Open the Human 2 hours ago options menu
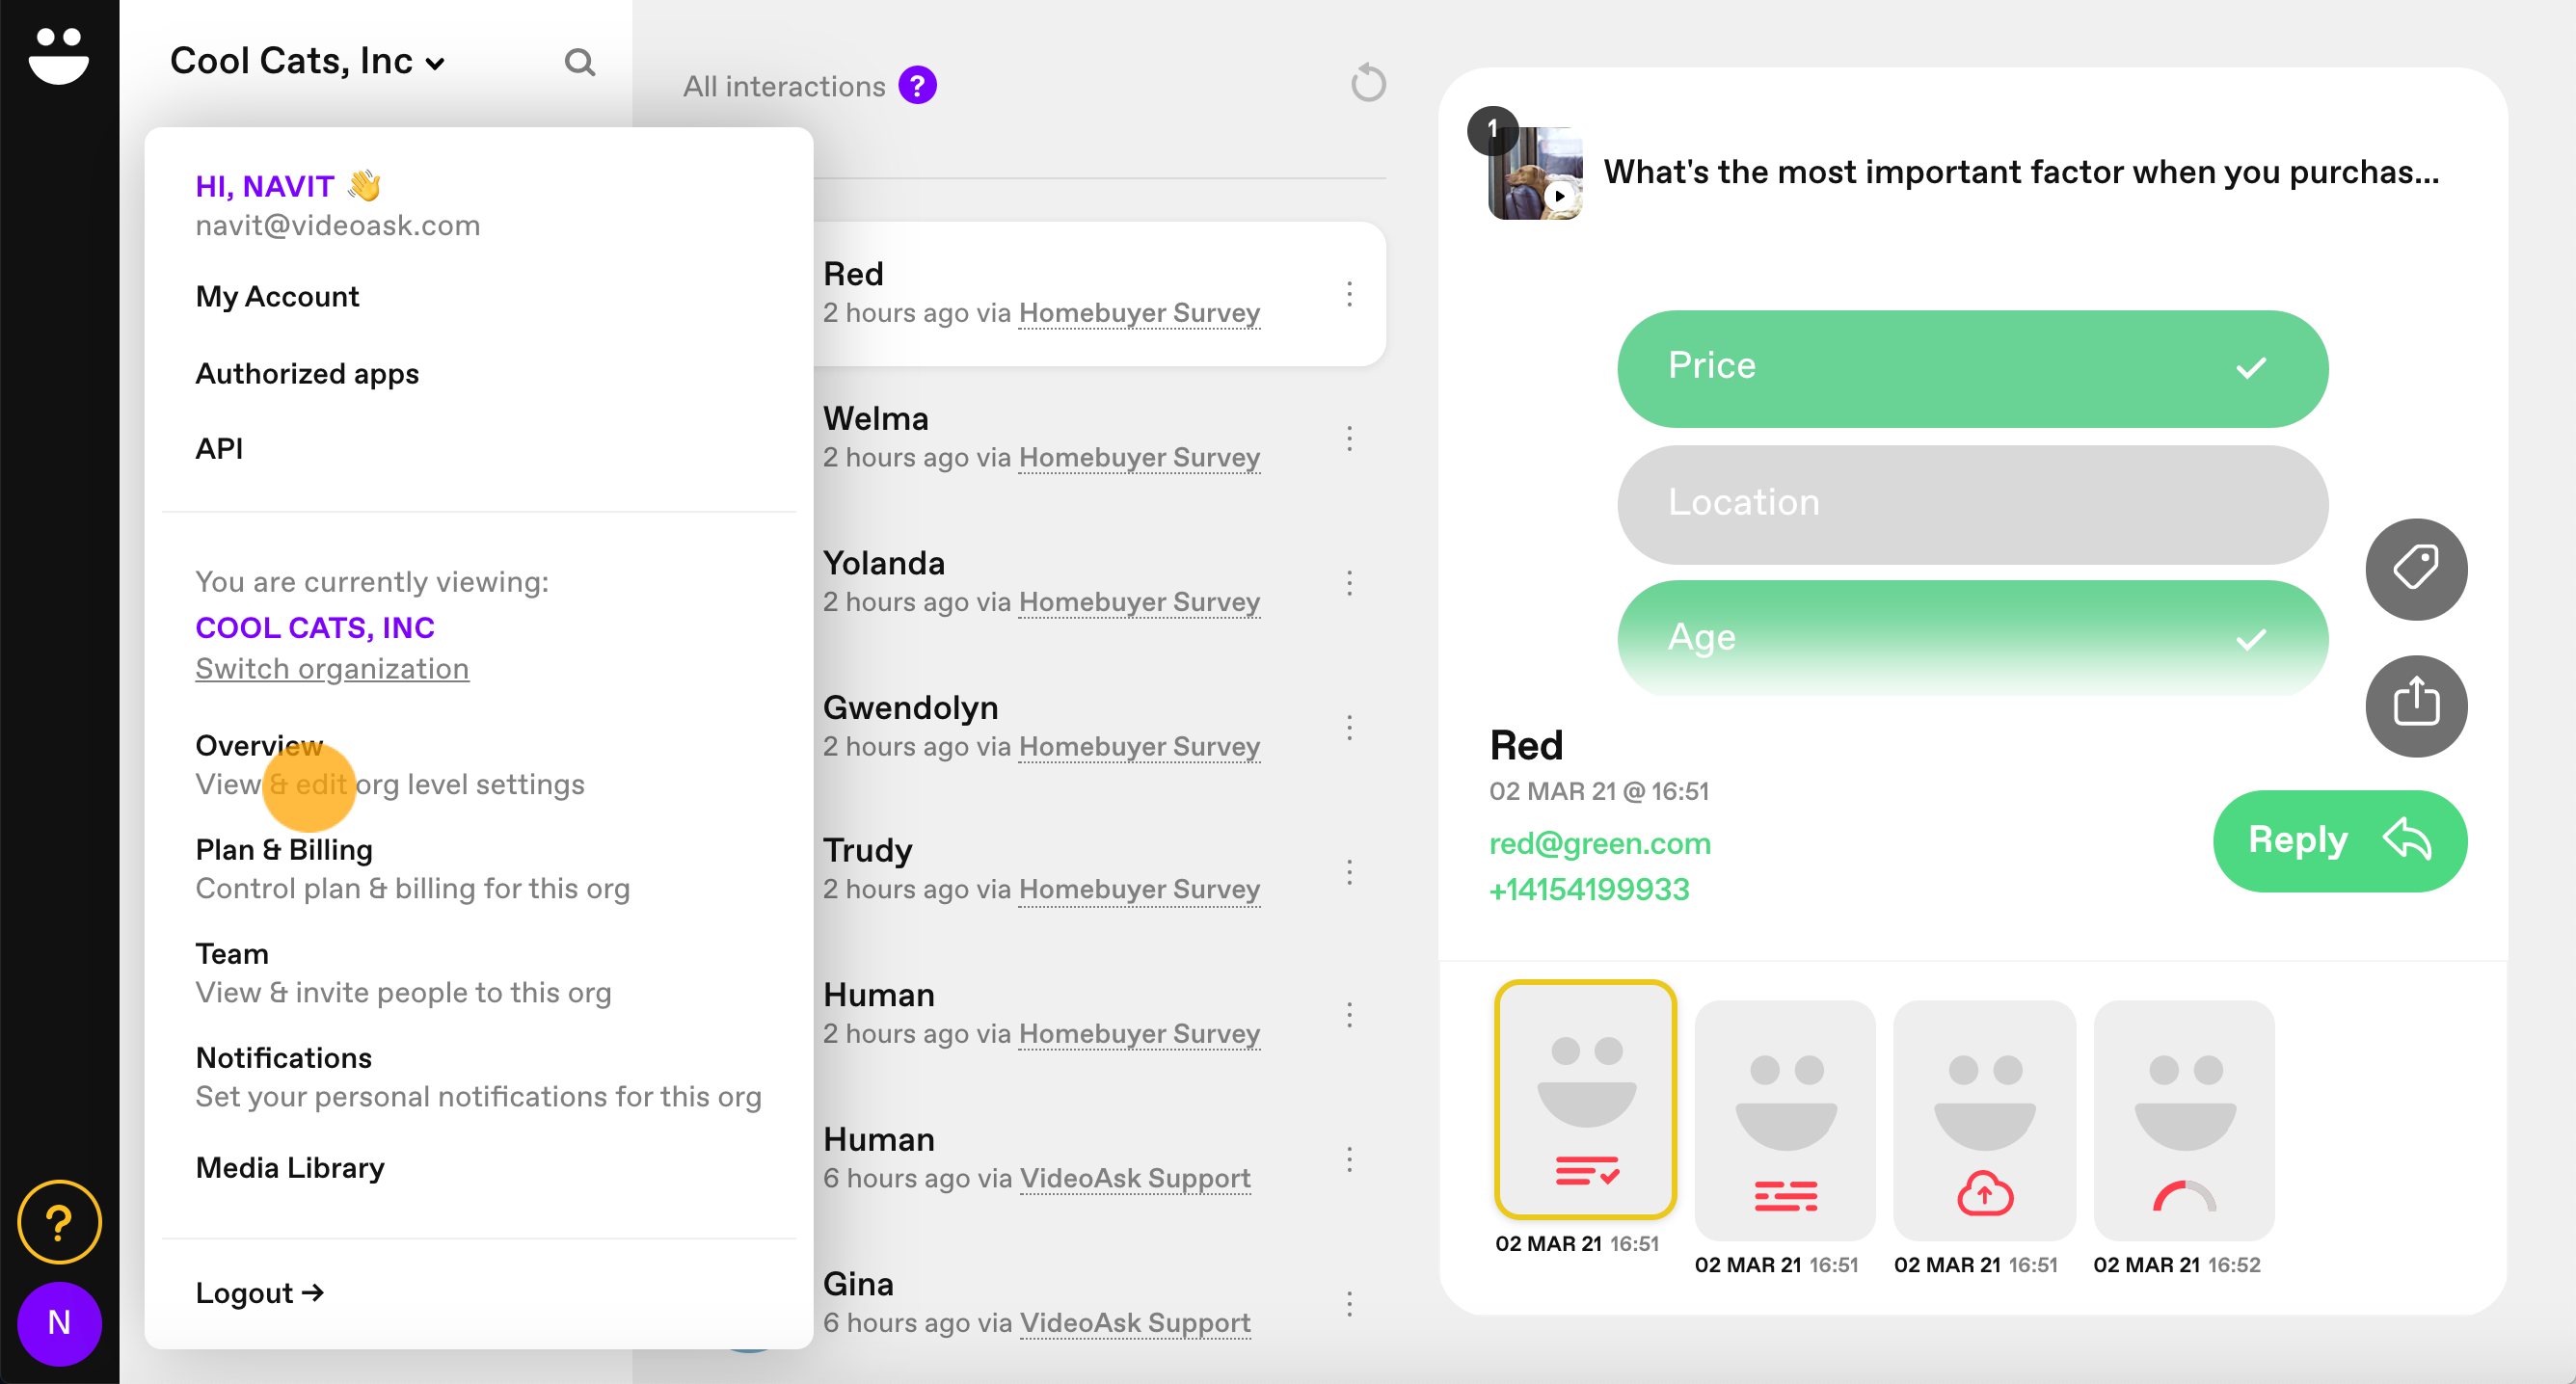This screenshot has height=1384, width=2576. [x=1349, y=1016]
